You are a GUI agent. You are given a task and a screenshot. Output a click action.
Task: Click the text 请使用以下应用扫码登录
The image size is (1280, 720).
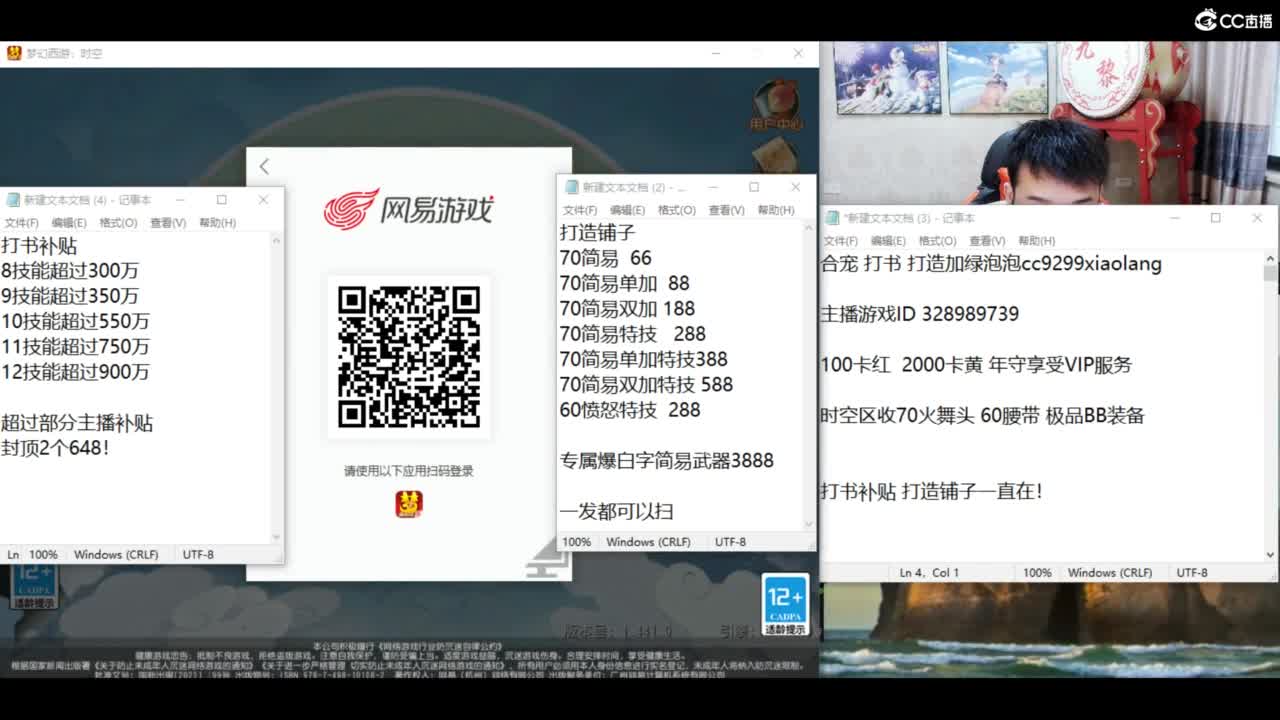point(409,471)
